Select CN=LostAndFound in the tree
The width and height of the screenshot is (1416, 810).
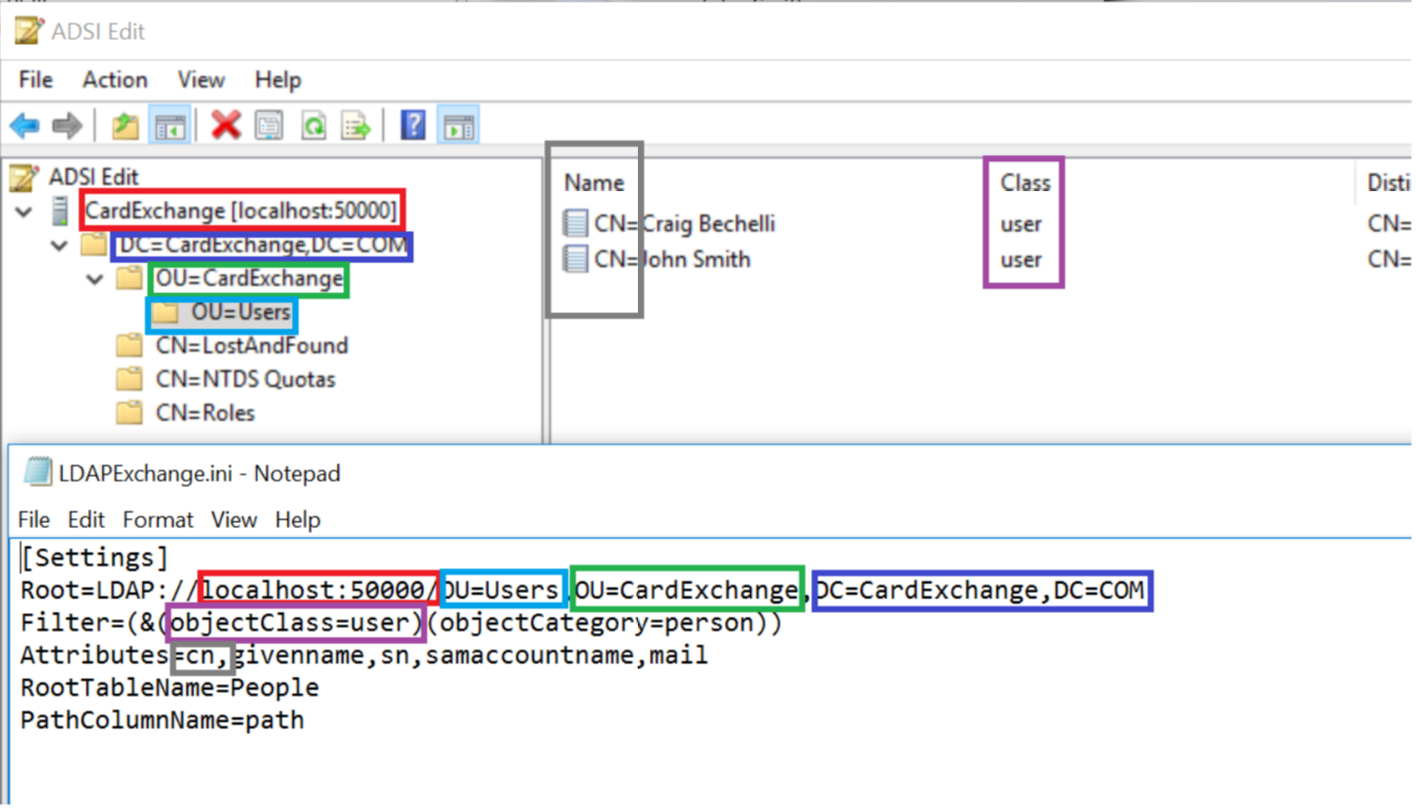coord(252,346)
